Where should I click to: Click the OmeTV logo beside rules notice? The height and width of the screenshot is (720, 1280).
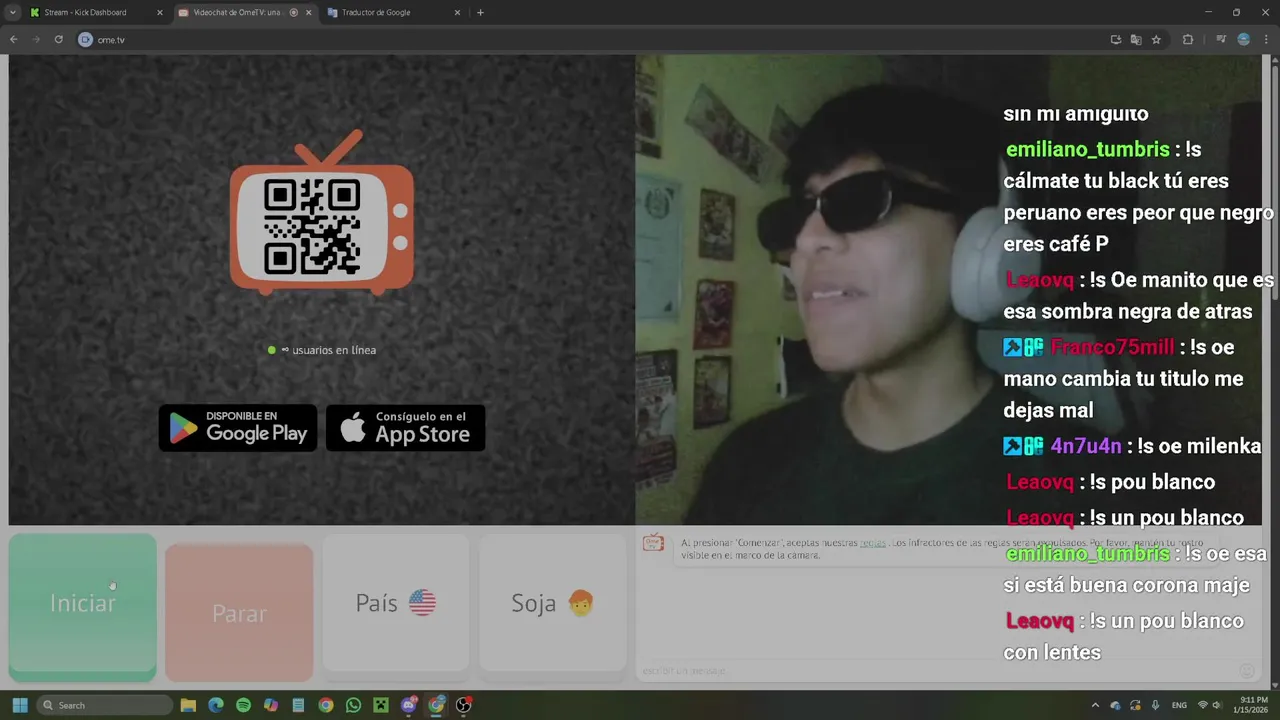coord(653,542)
